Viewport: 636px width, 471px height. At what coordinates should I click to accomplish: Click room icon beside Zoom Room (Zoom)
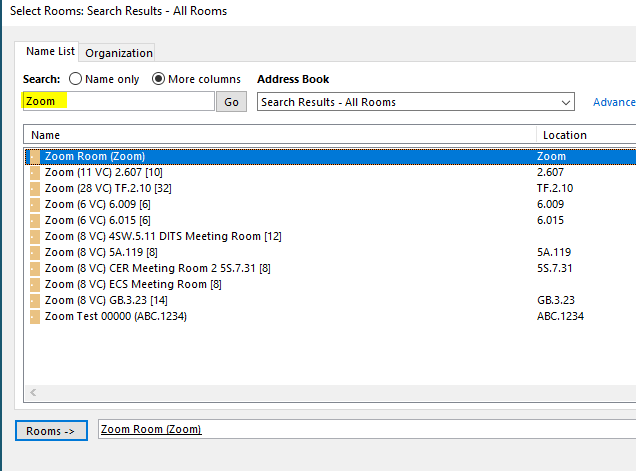coord(35,157)
